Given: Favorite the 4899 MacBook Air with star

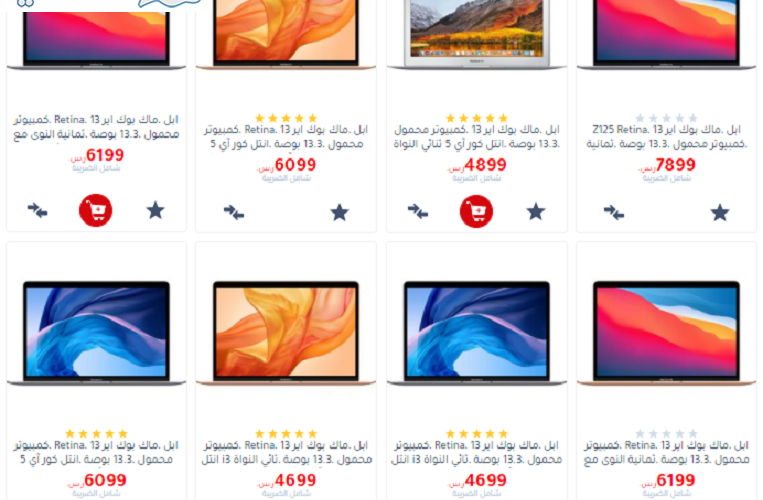Looking at the screenshot, I should [x=536, y=212].
